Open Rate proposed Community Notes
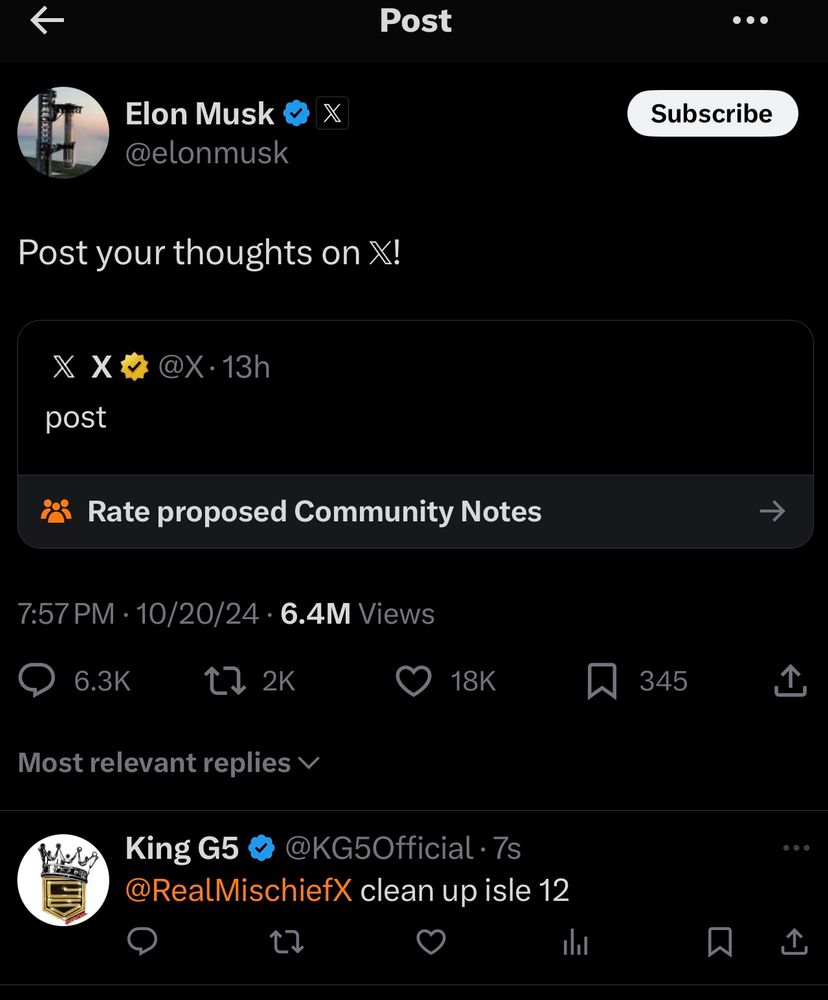 415,511
